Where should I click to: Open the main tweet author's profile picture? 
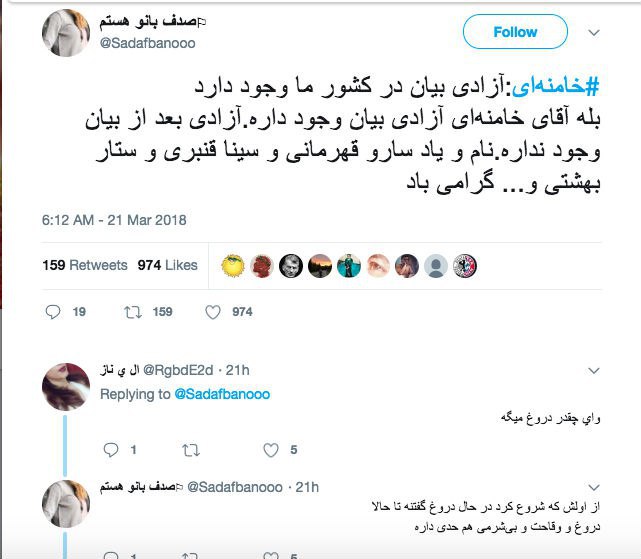[x=66, y=33]
